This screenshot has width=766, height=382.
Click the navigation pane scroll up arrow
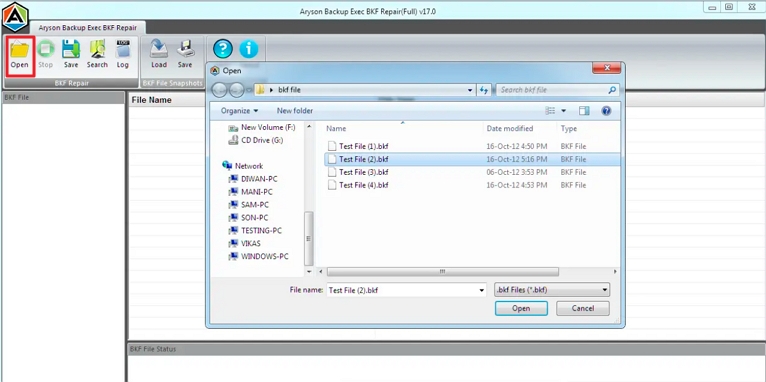[309, 127]
